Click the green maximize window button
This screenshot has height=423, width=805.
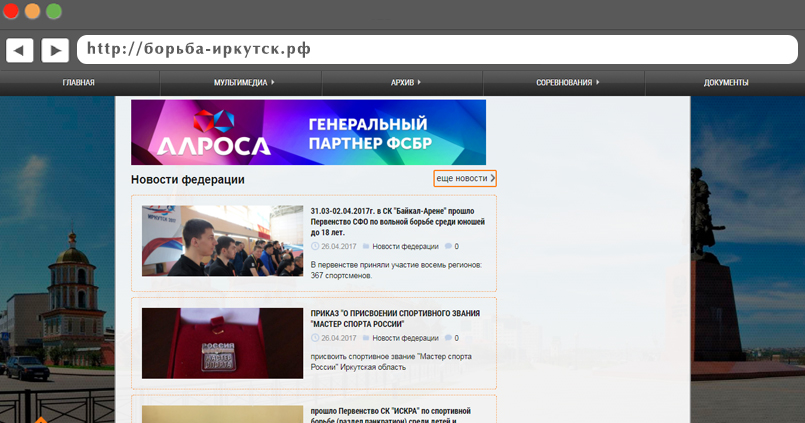pyautogui.click(x=54, y=11)
